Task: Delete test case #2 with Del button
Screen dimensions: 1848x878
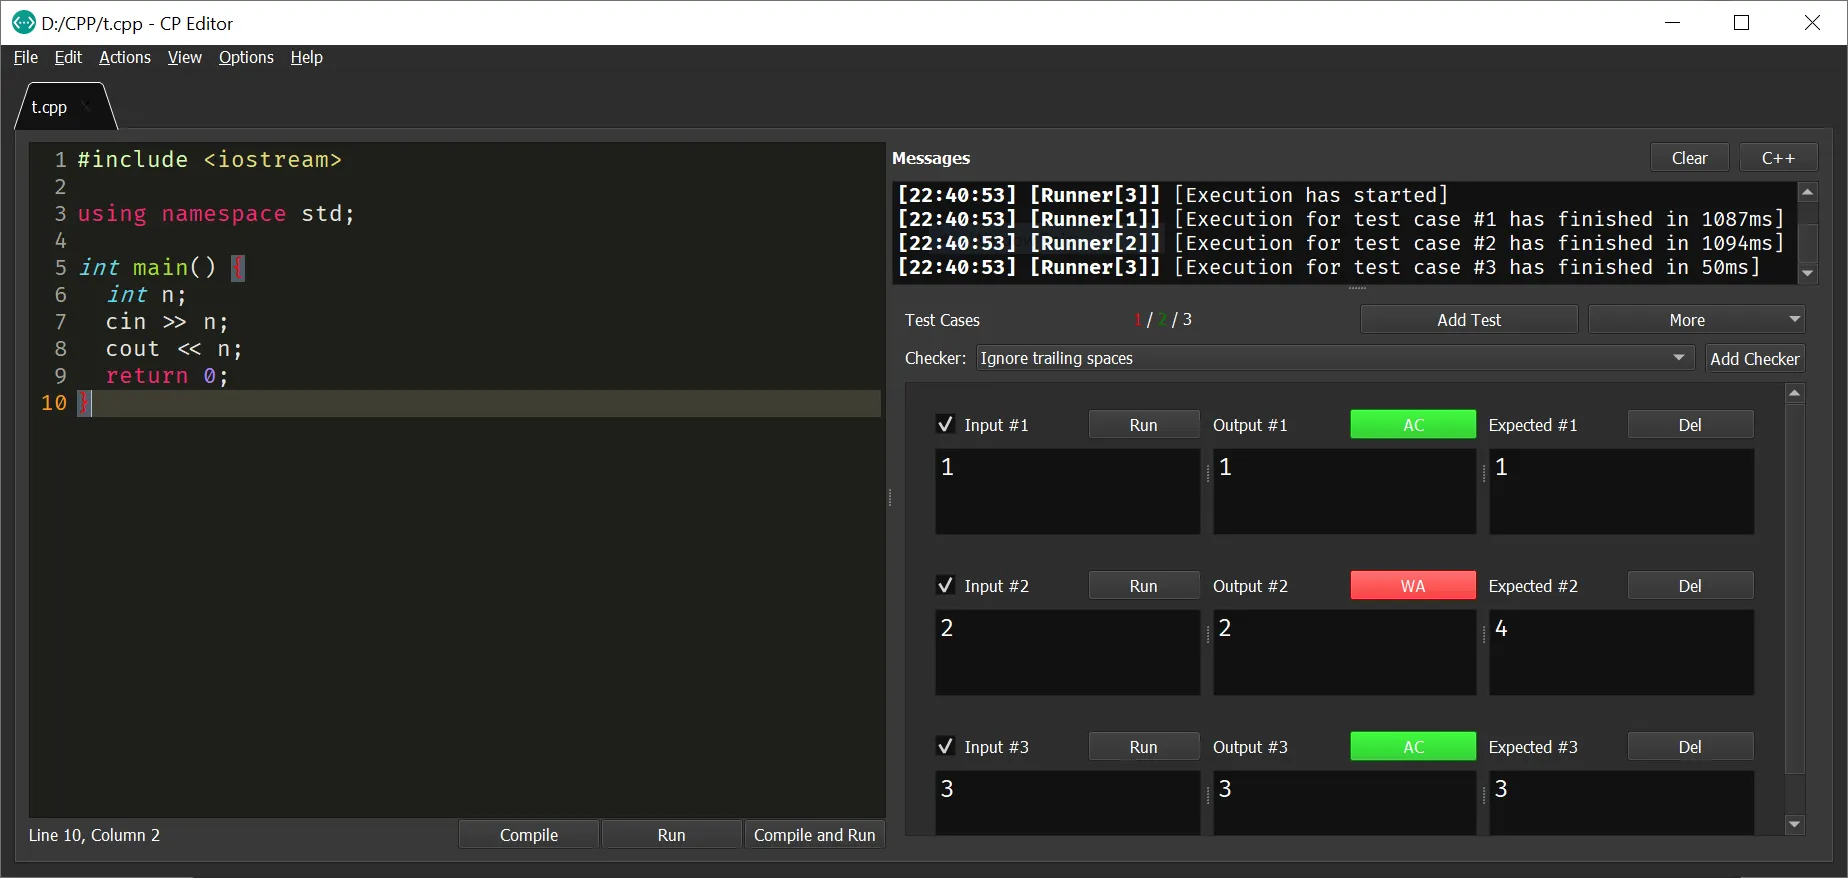Action: pyautogui.click(x=1689, y=586)
